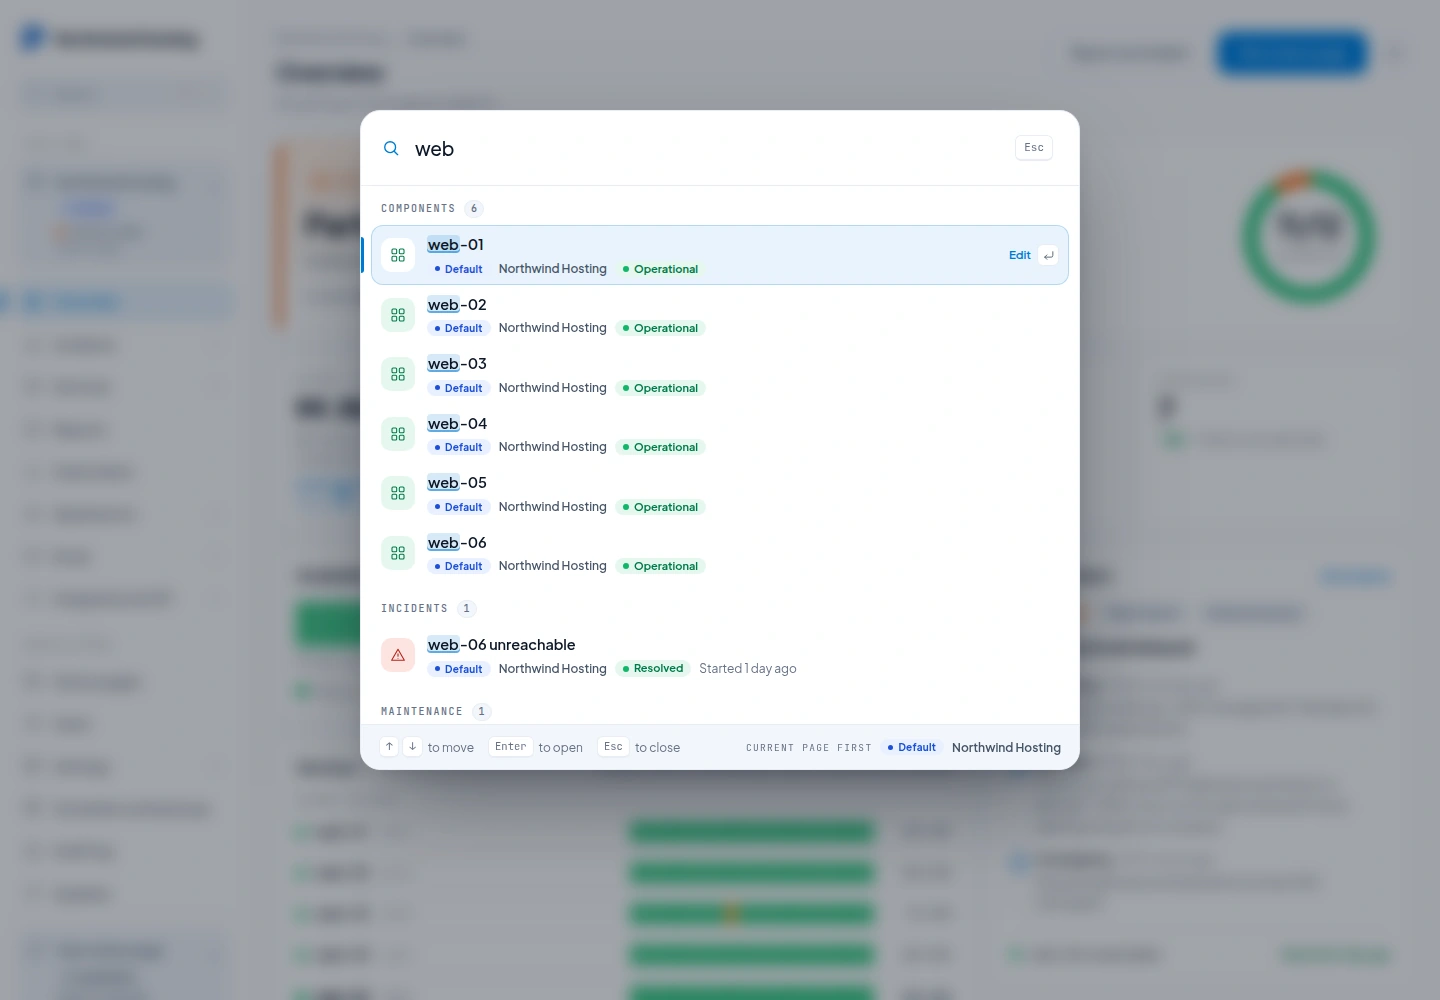
Task: Click the MAINTENANCE section header
Action: pos(422,712)
